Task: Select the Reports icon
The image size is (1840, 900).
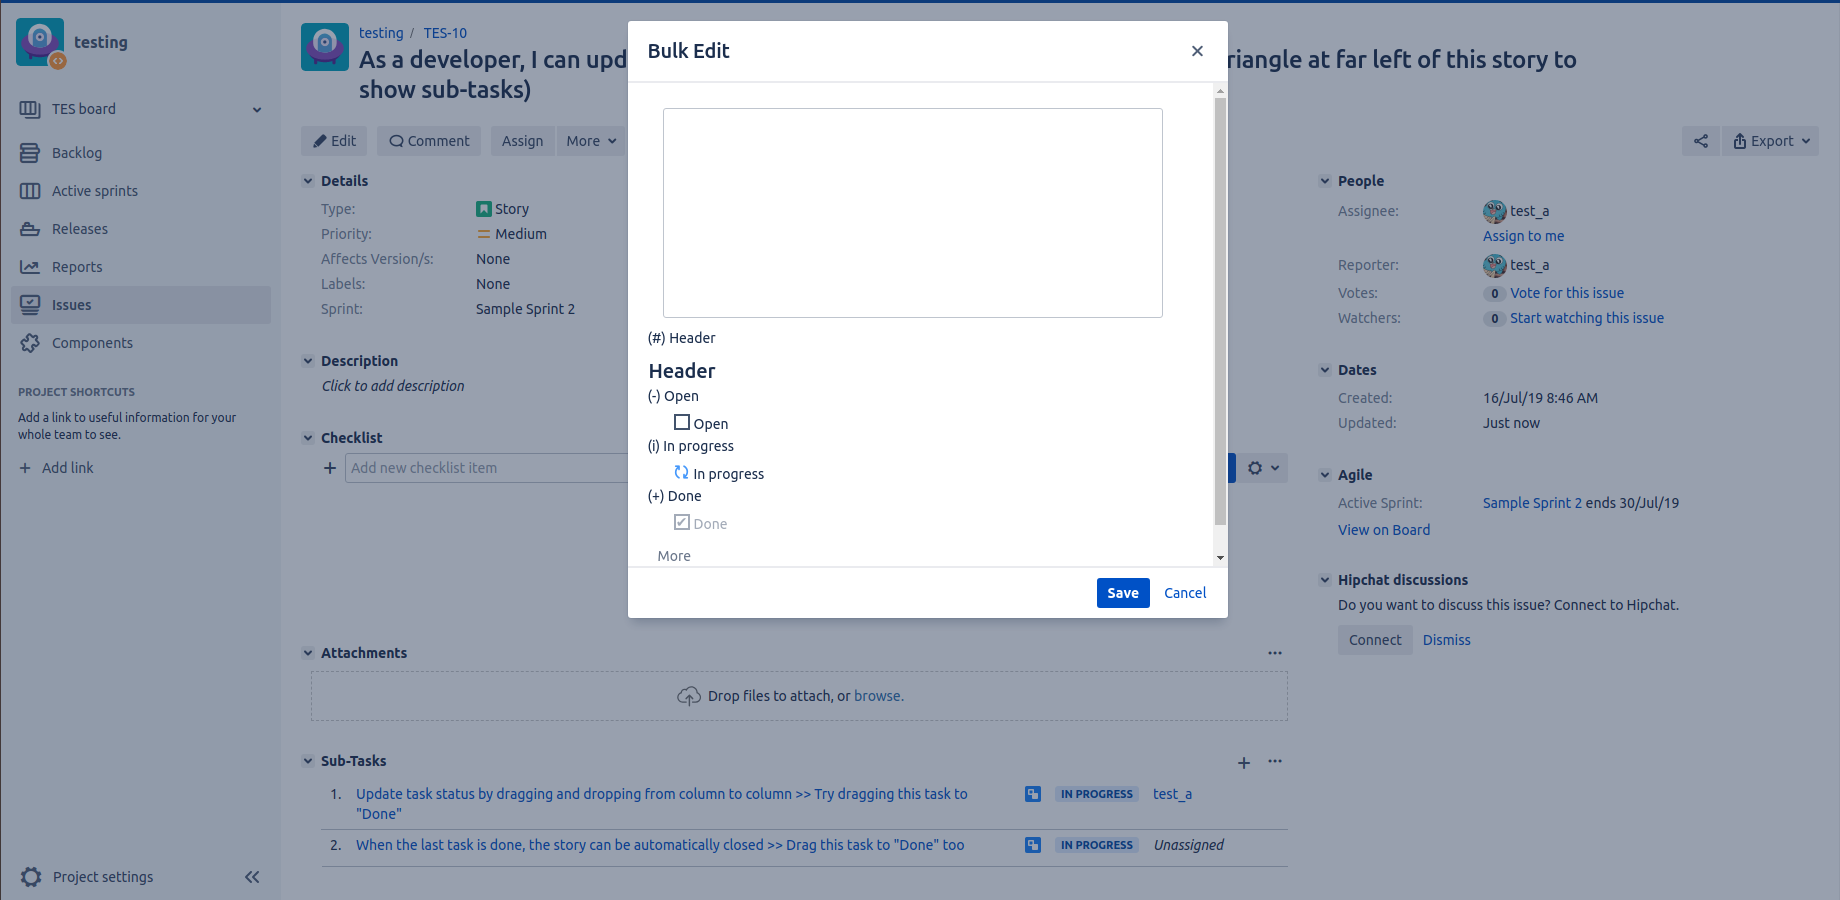Action: tap(31, 266)
